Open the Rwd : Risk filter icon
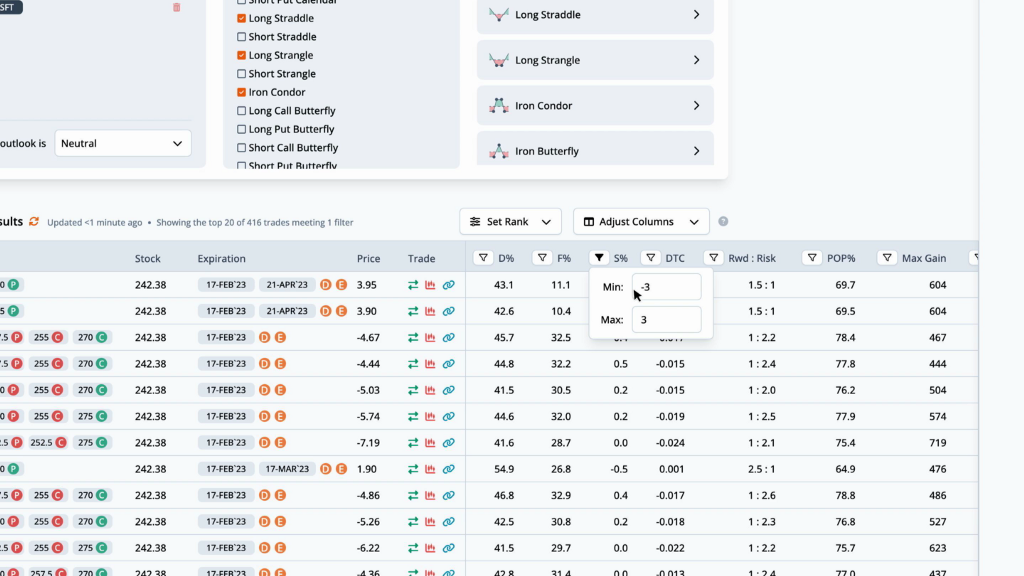The width and height of the screenshot is (1024, 576). click(714, 258)
